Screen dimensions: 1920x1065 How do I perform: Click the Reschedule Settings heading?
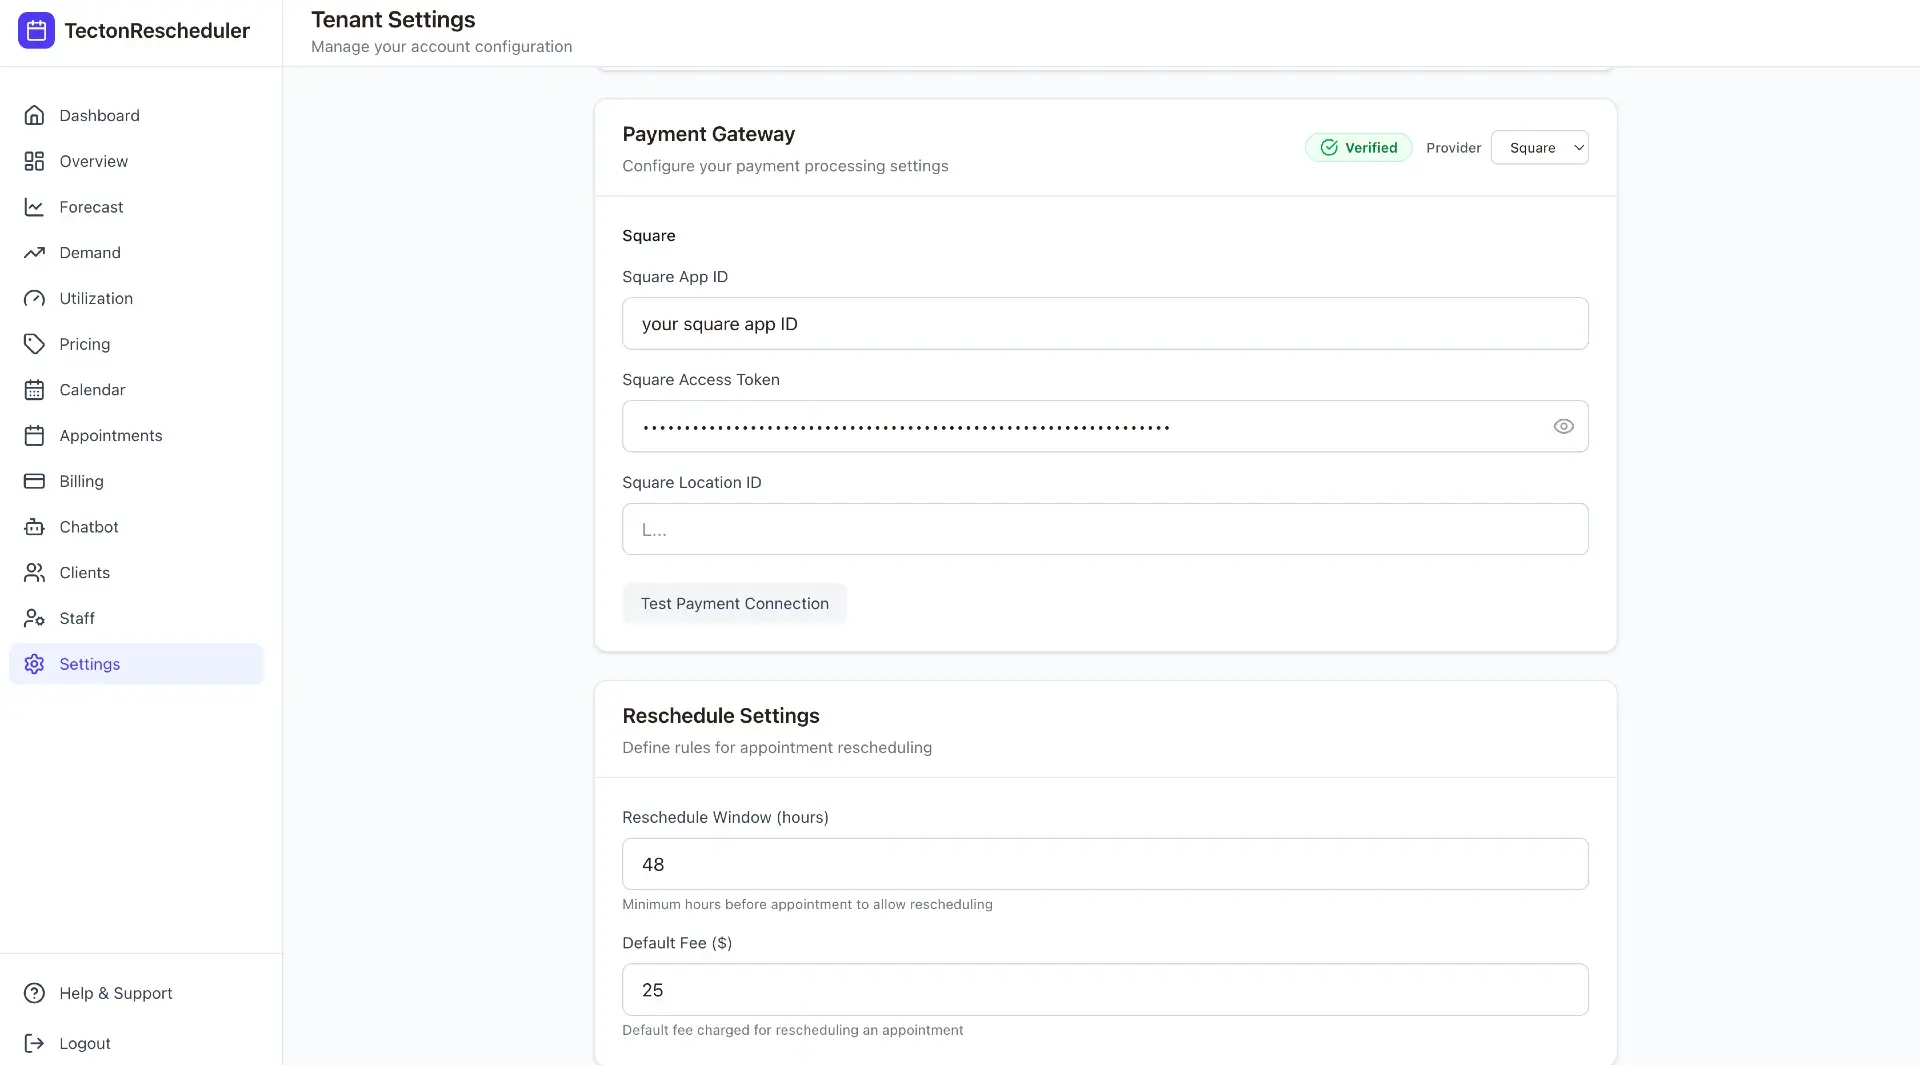point(720,716)
